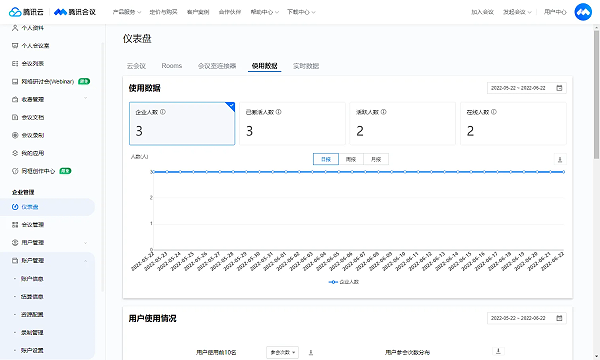Image resolution: width=600 pixels, height=360 pixels.
Task: Click the apps icon beside 我的应用
Action: click(x=15, y=153)
